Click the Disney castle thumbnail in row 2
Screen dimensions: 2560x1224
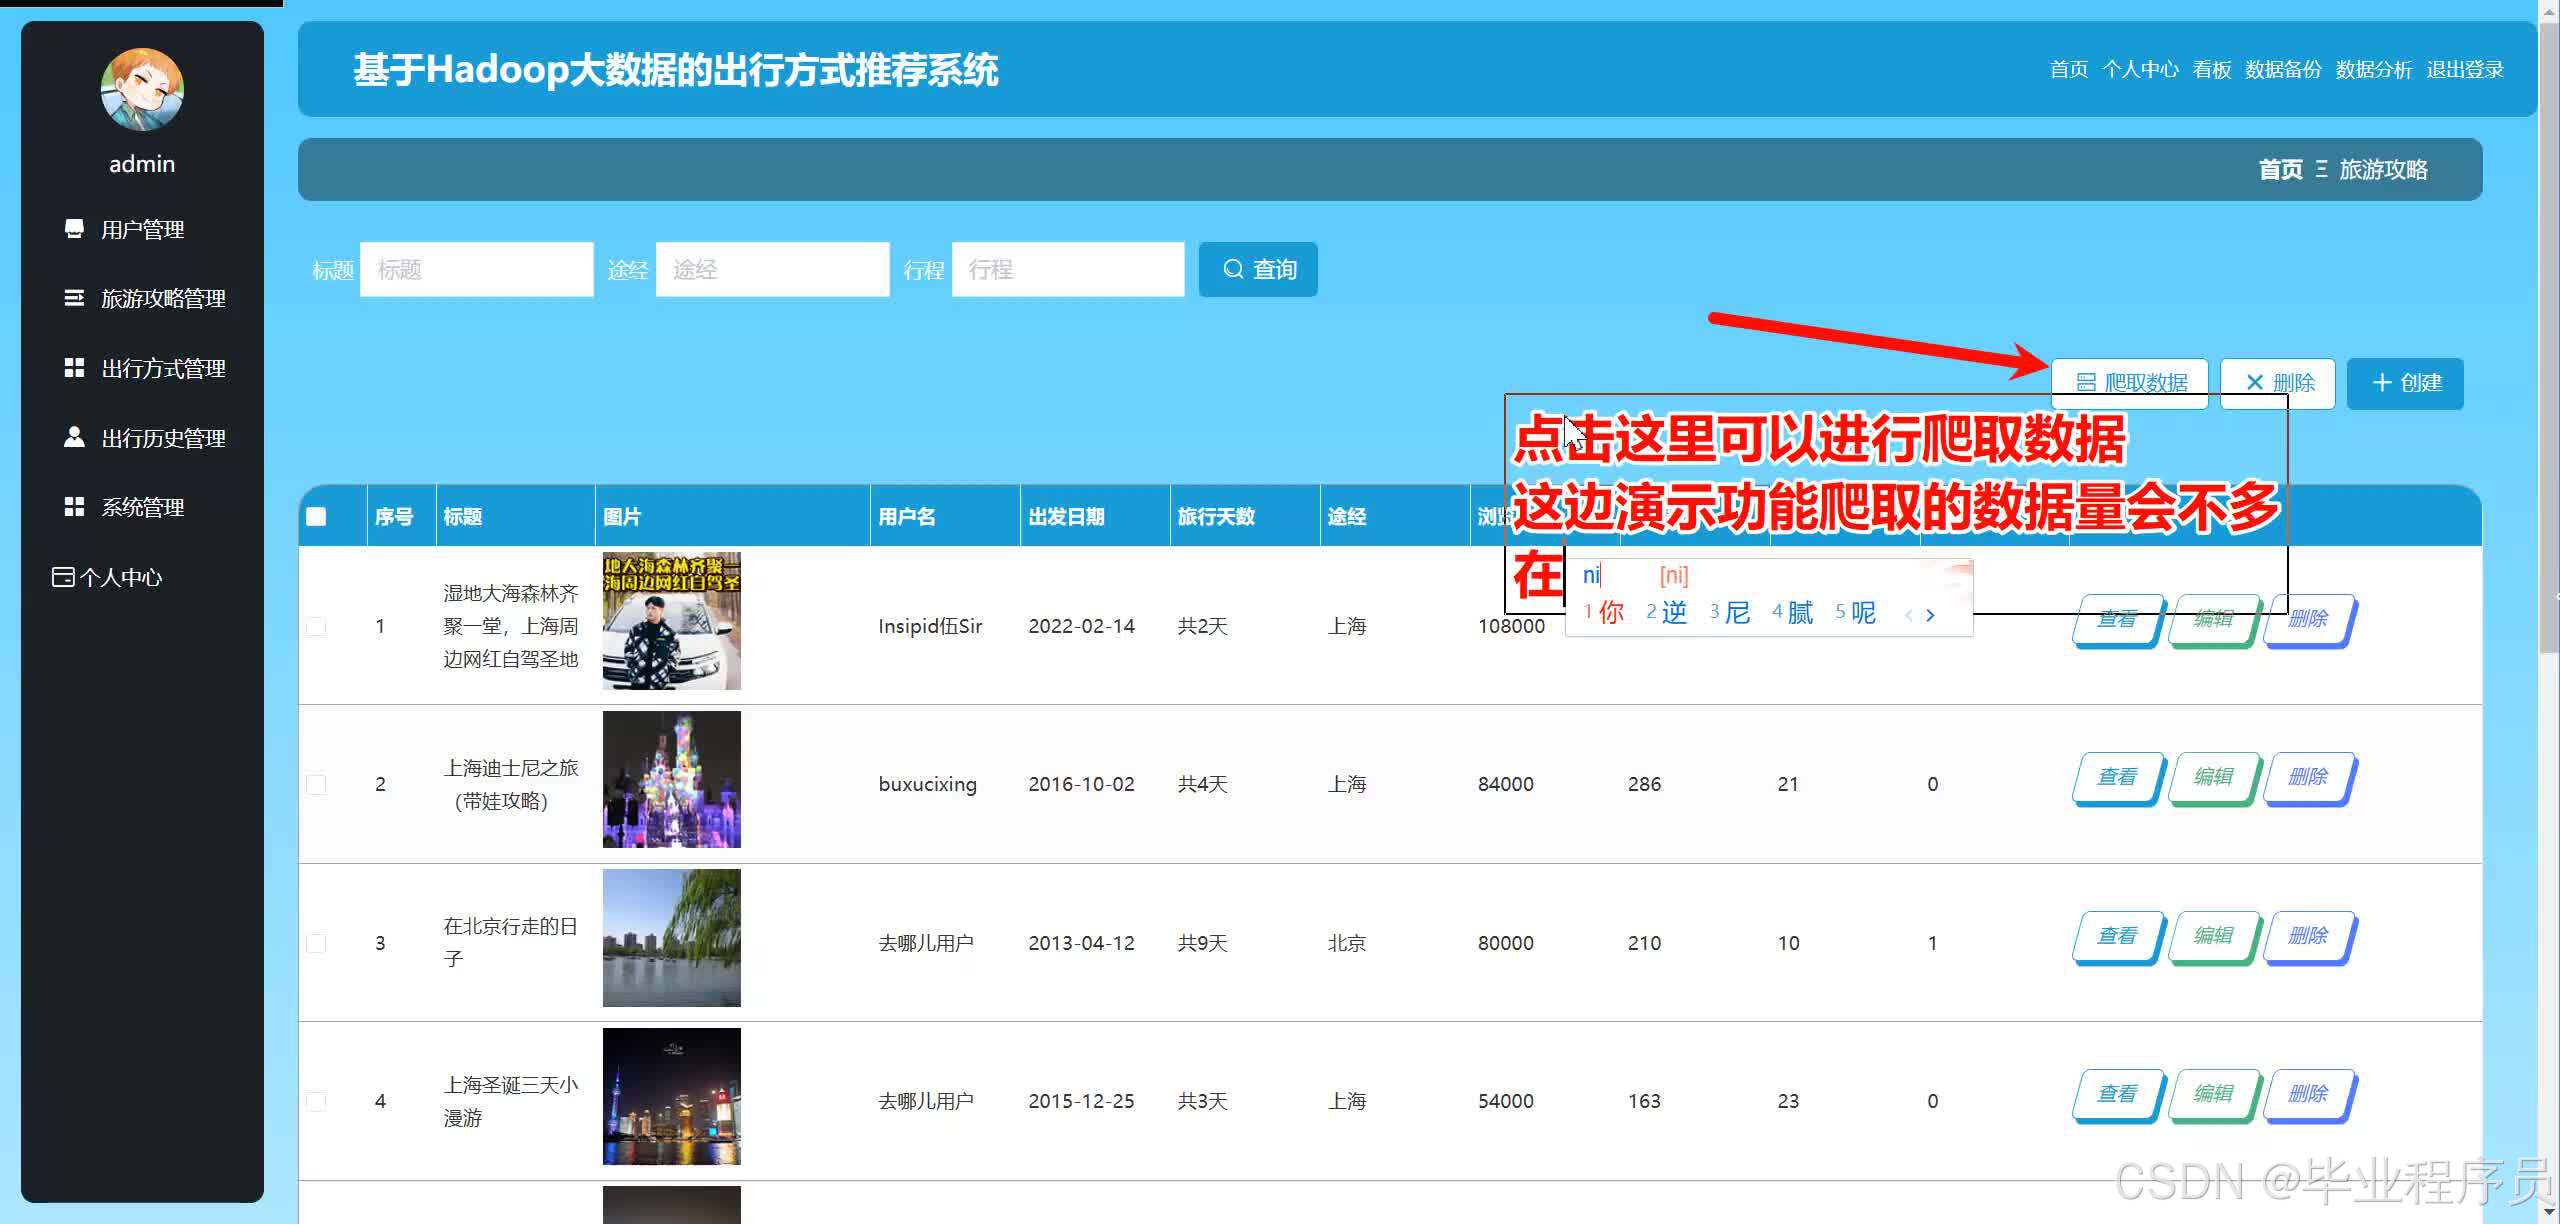tap(672, 779)
